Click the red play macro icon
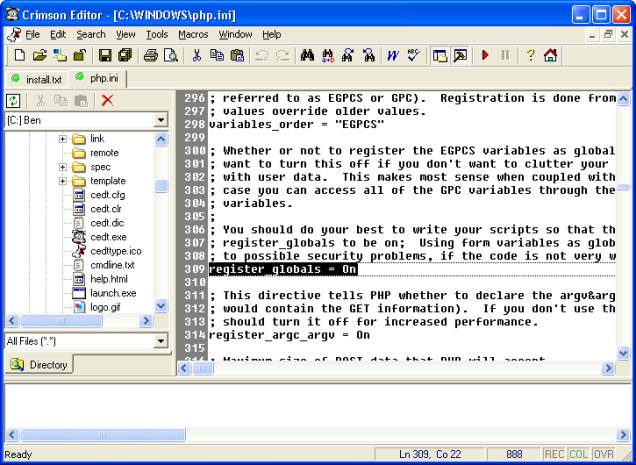Image resolution: width=636 pixels, height=465 pixels. tap(485, 55)
